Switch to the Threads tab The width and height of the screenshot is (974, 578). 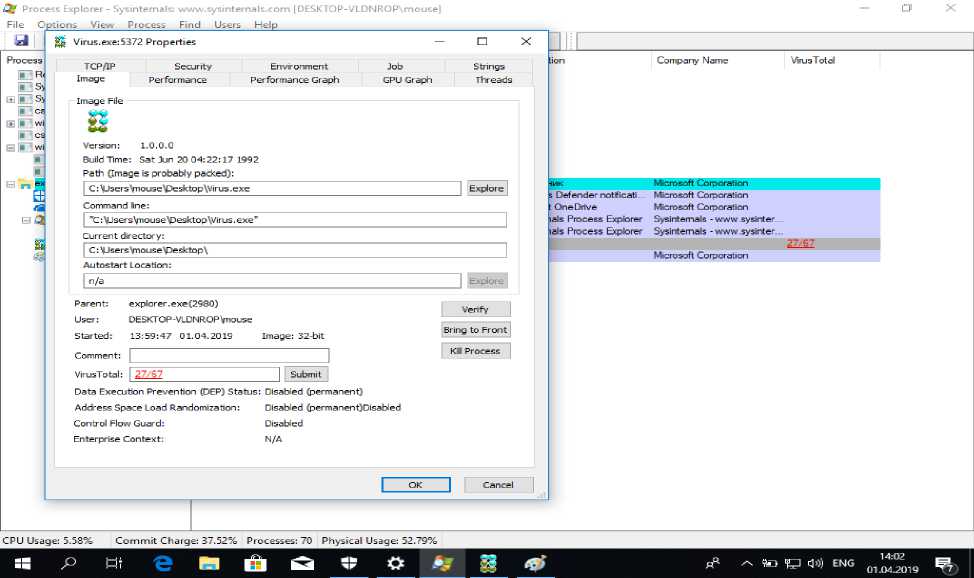click(x=494, y=80)
